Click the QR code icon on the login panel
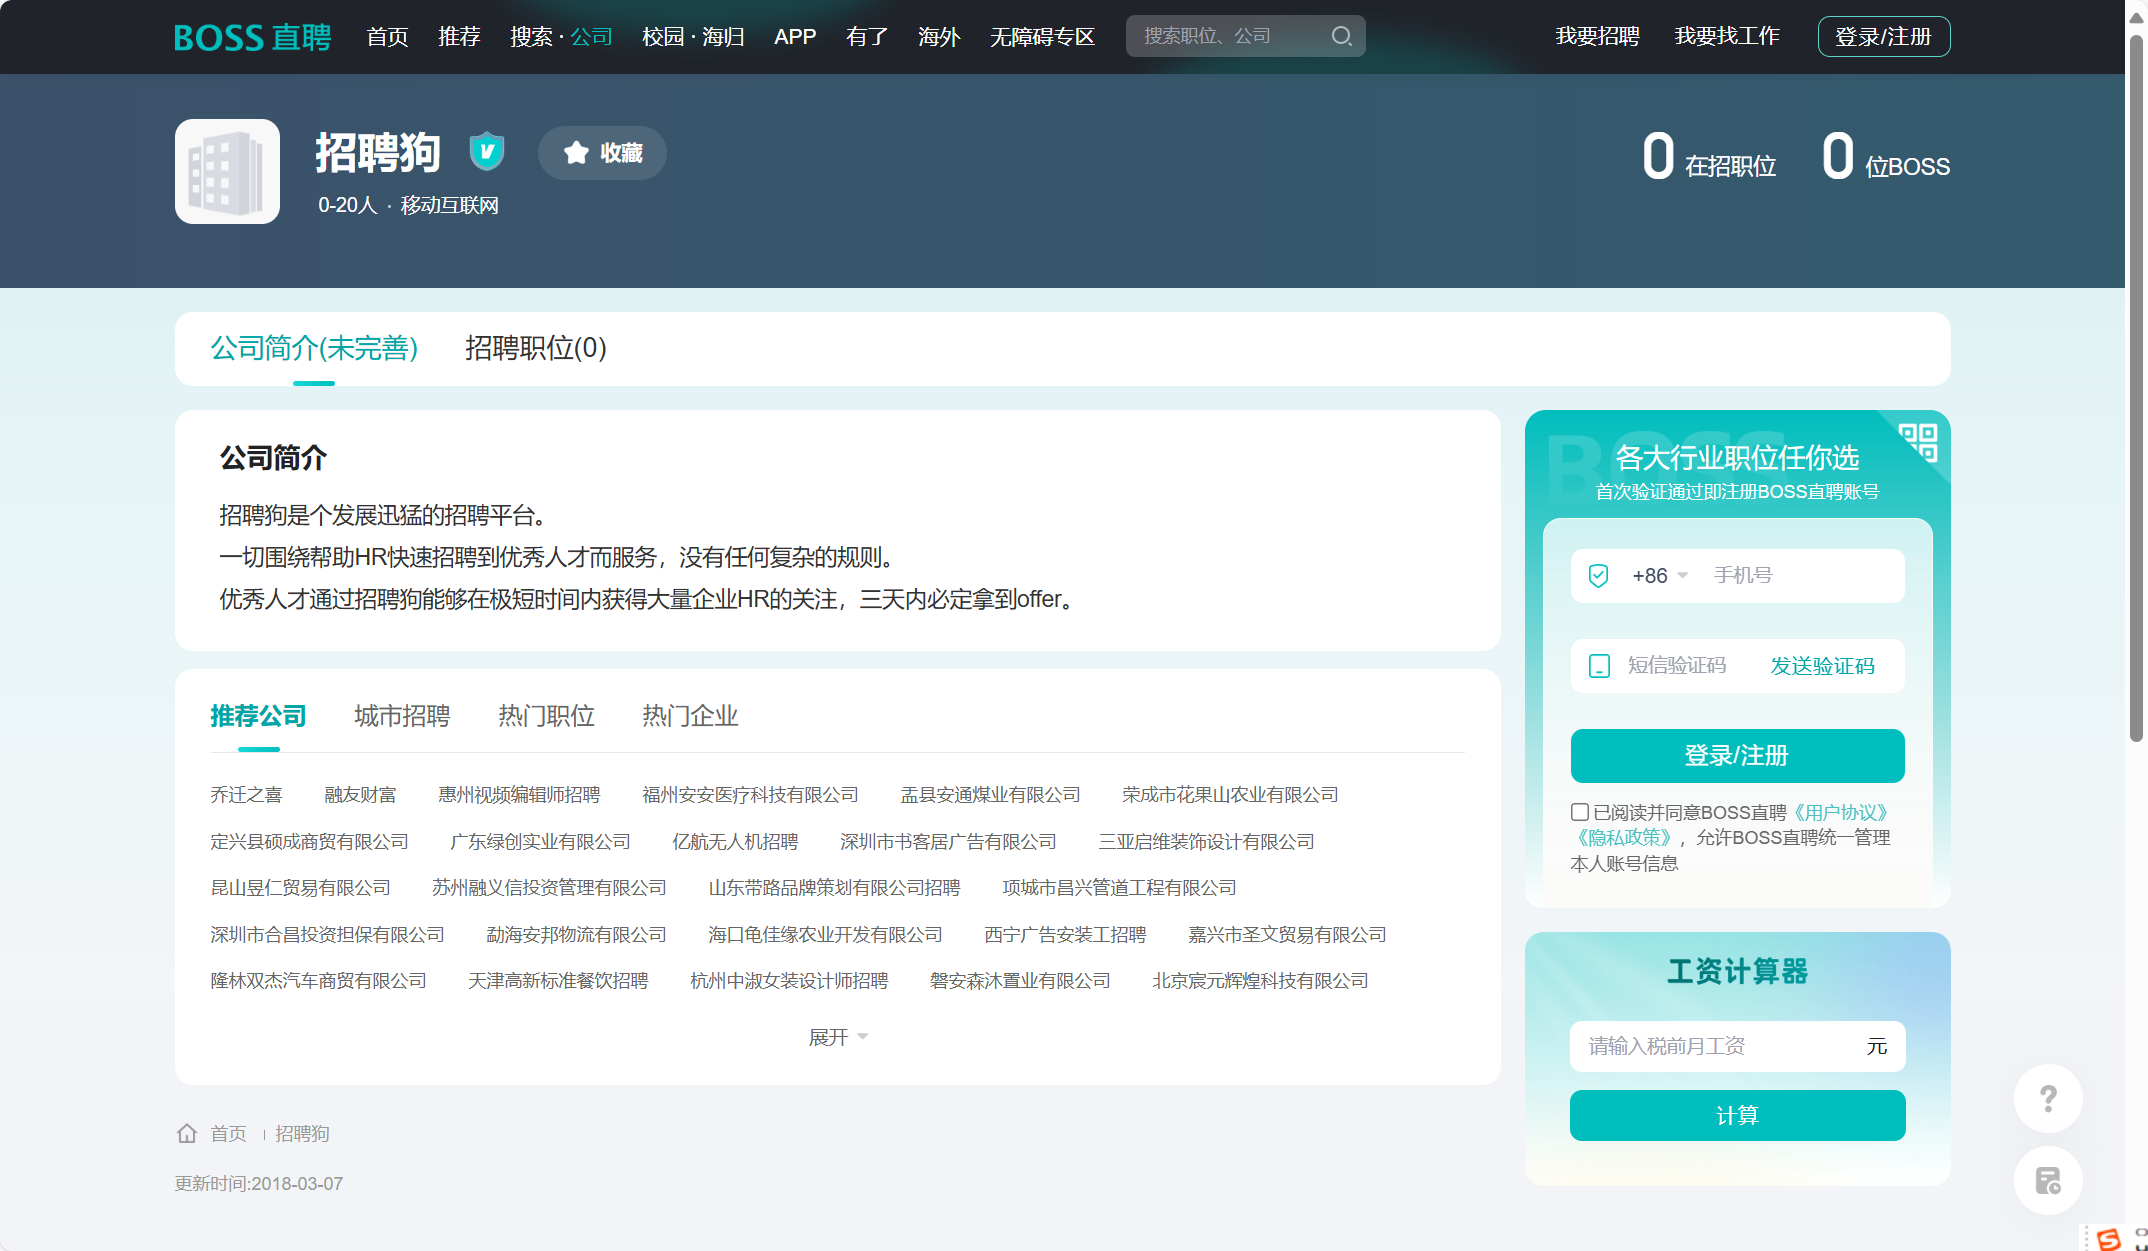 pos(1920,441)
